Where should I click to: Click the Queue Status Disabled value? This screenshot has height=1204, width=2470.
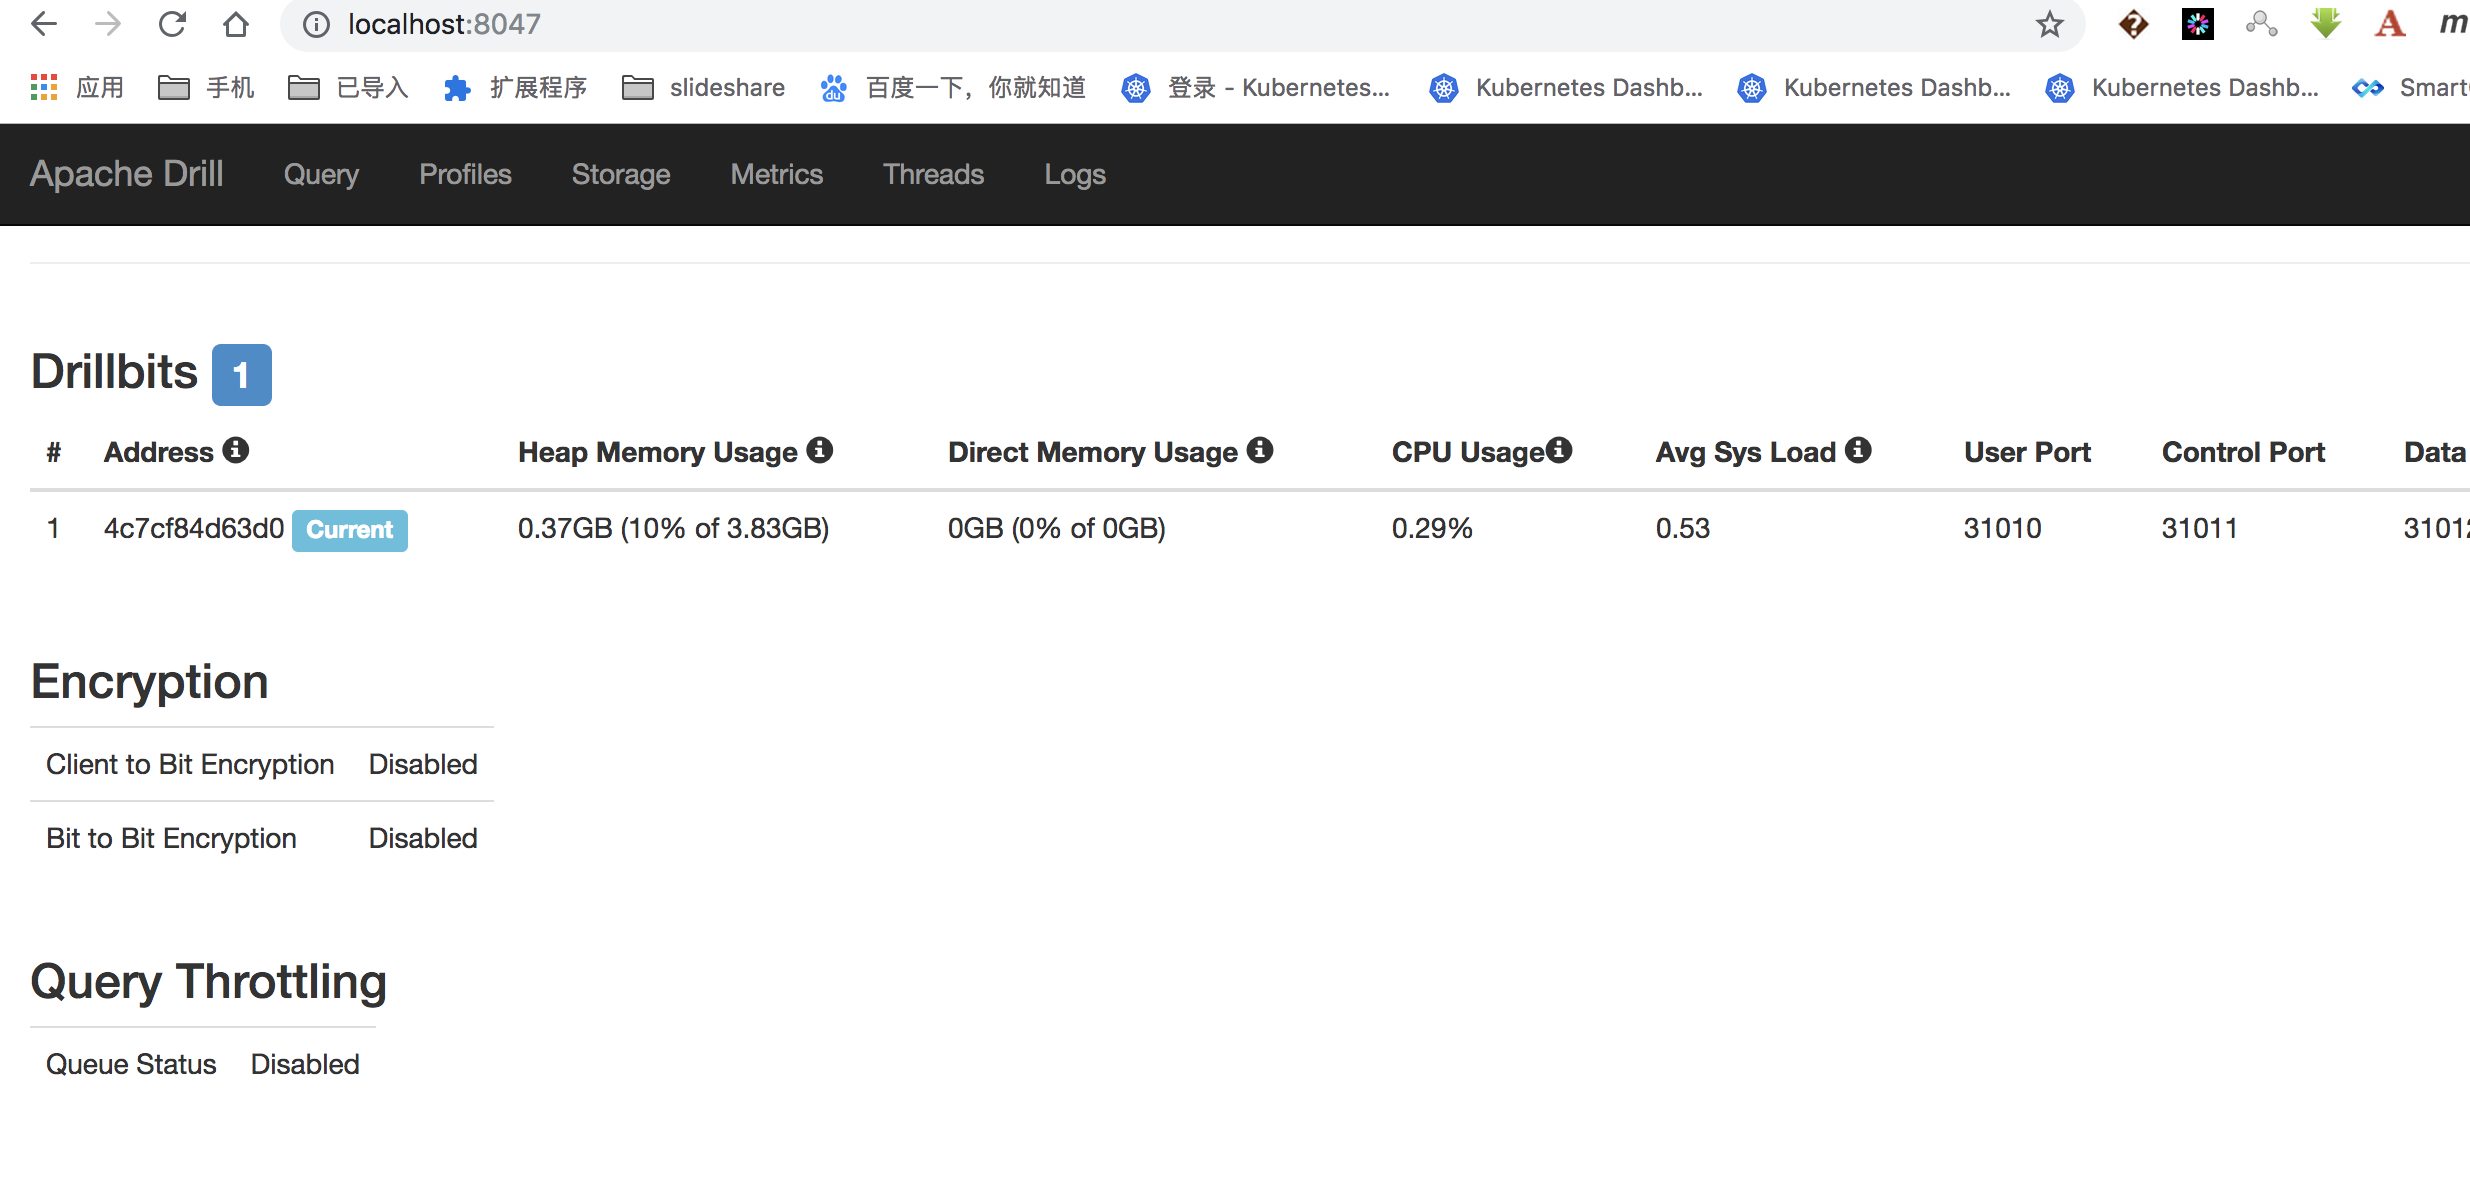pos(305,1064)
